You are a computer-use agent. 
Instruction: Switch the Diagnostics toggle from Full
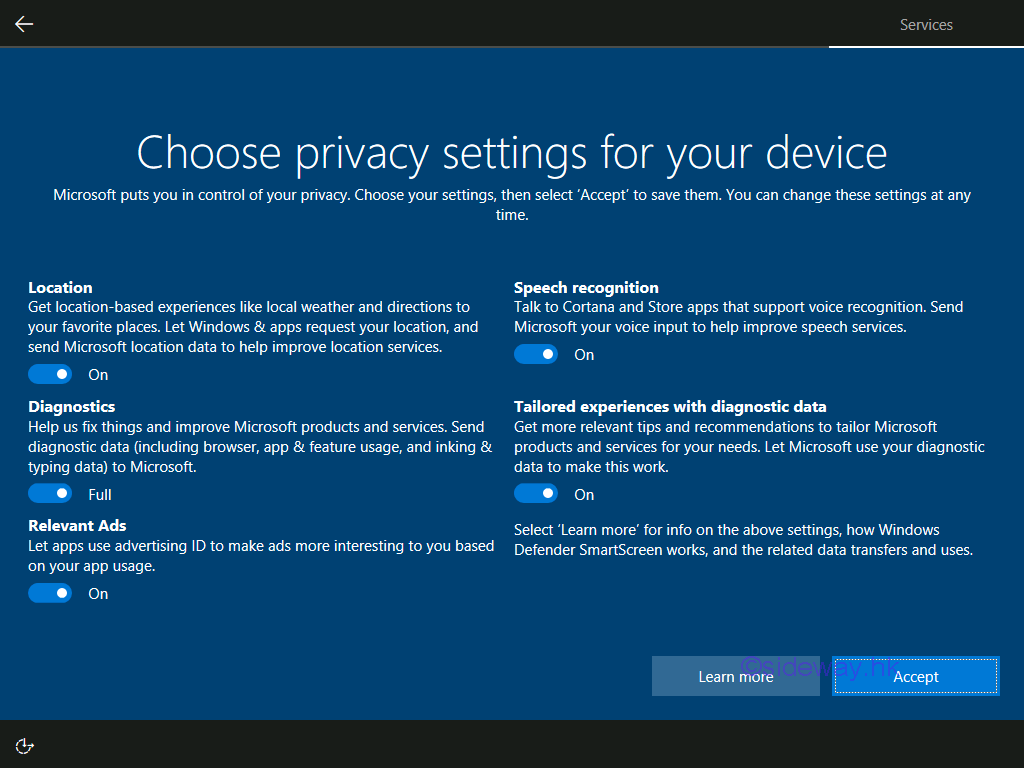pos(50,494)
